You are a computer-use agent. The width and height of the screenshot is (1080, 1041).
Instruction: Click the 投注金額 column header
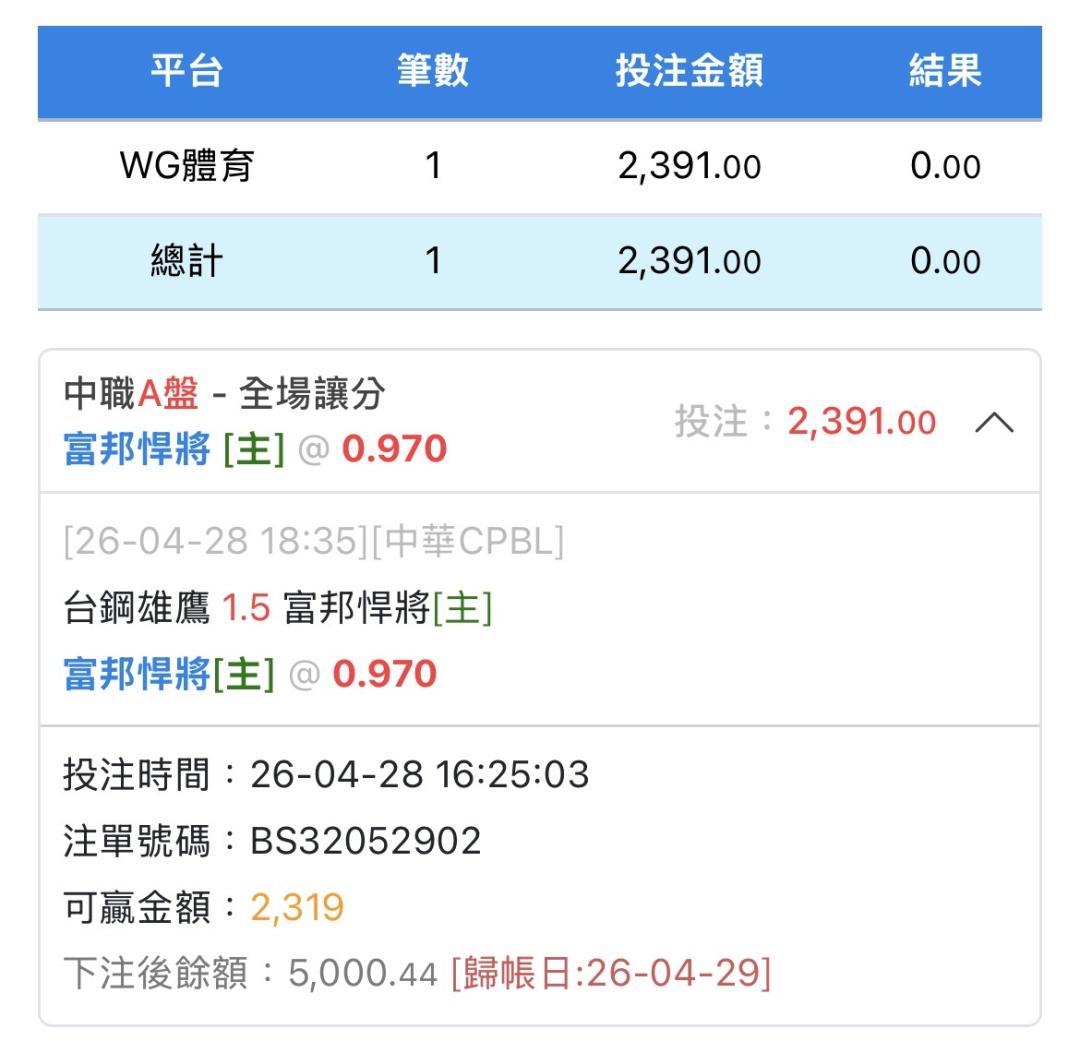[x=689, y=72]
